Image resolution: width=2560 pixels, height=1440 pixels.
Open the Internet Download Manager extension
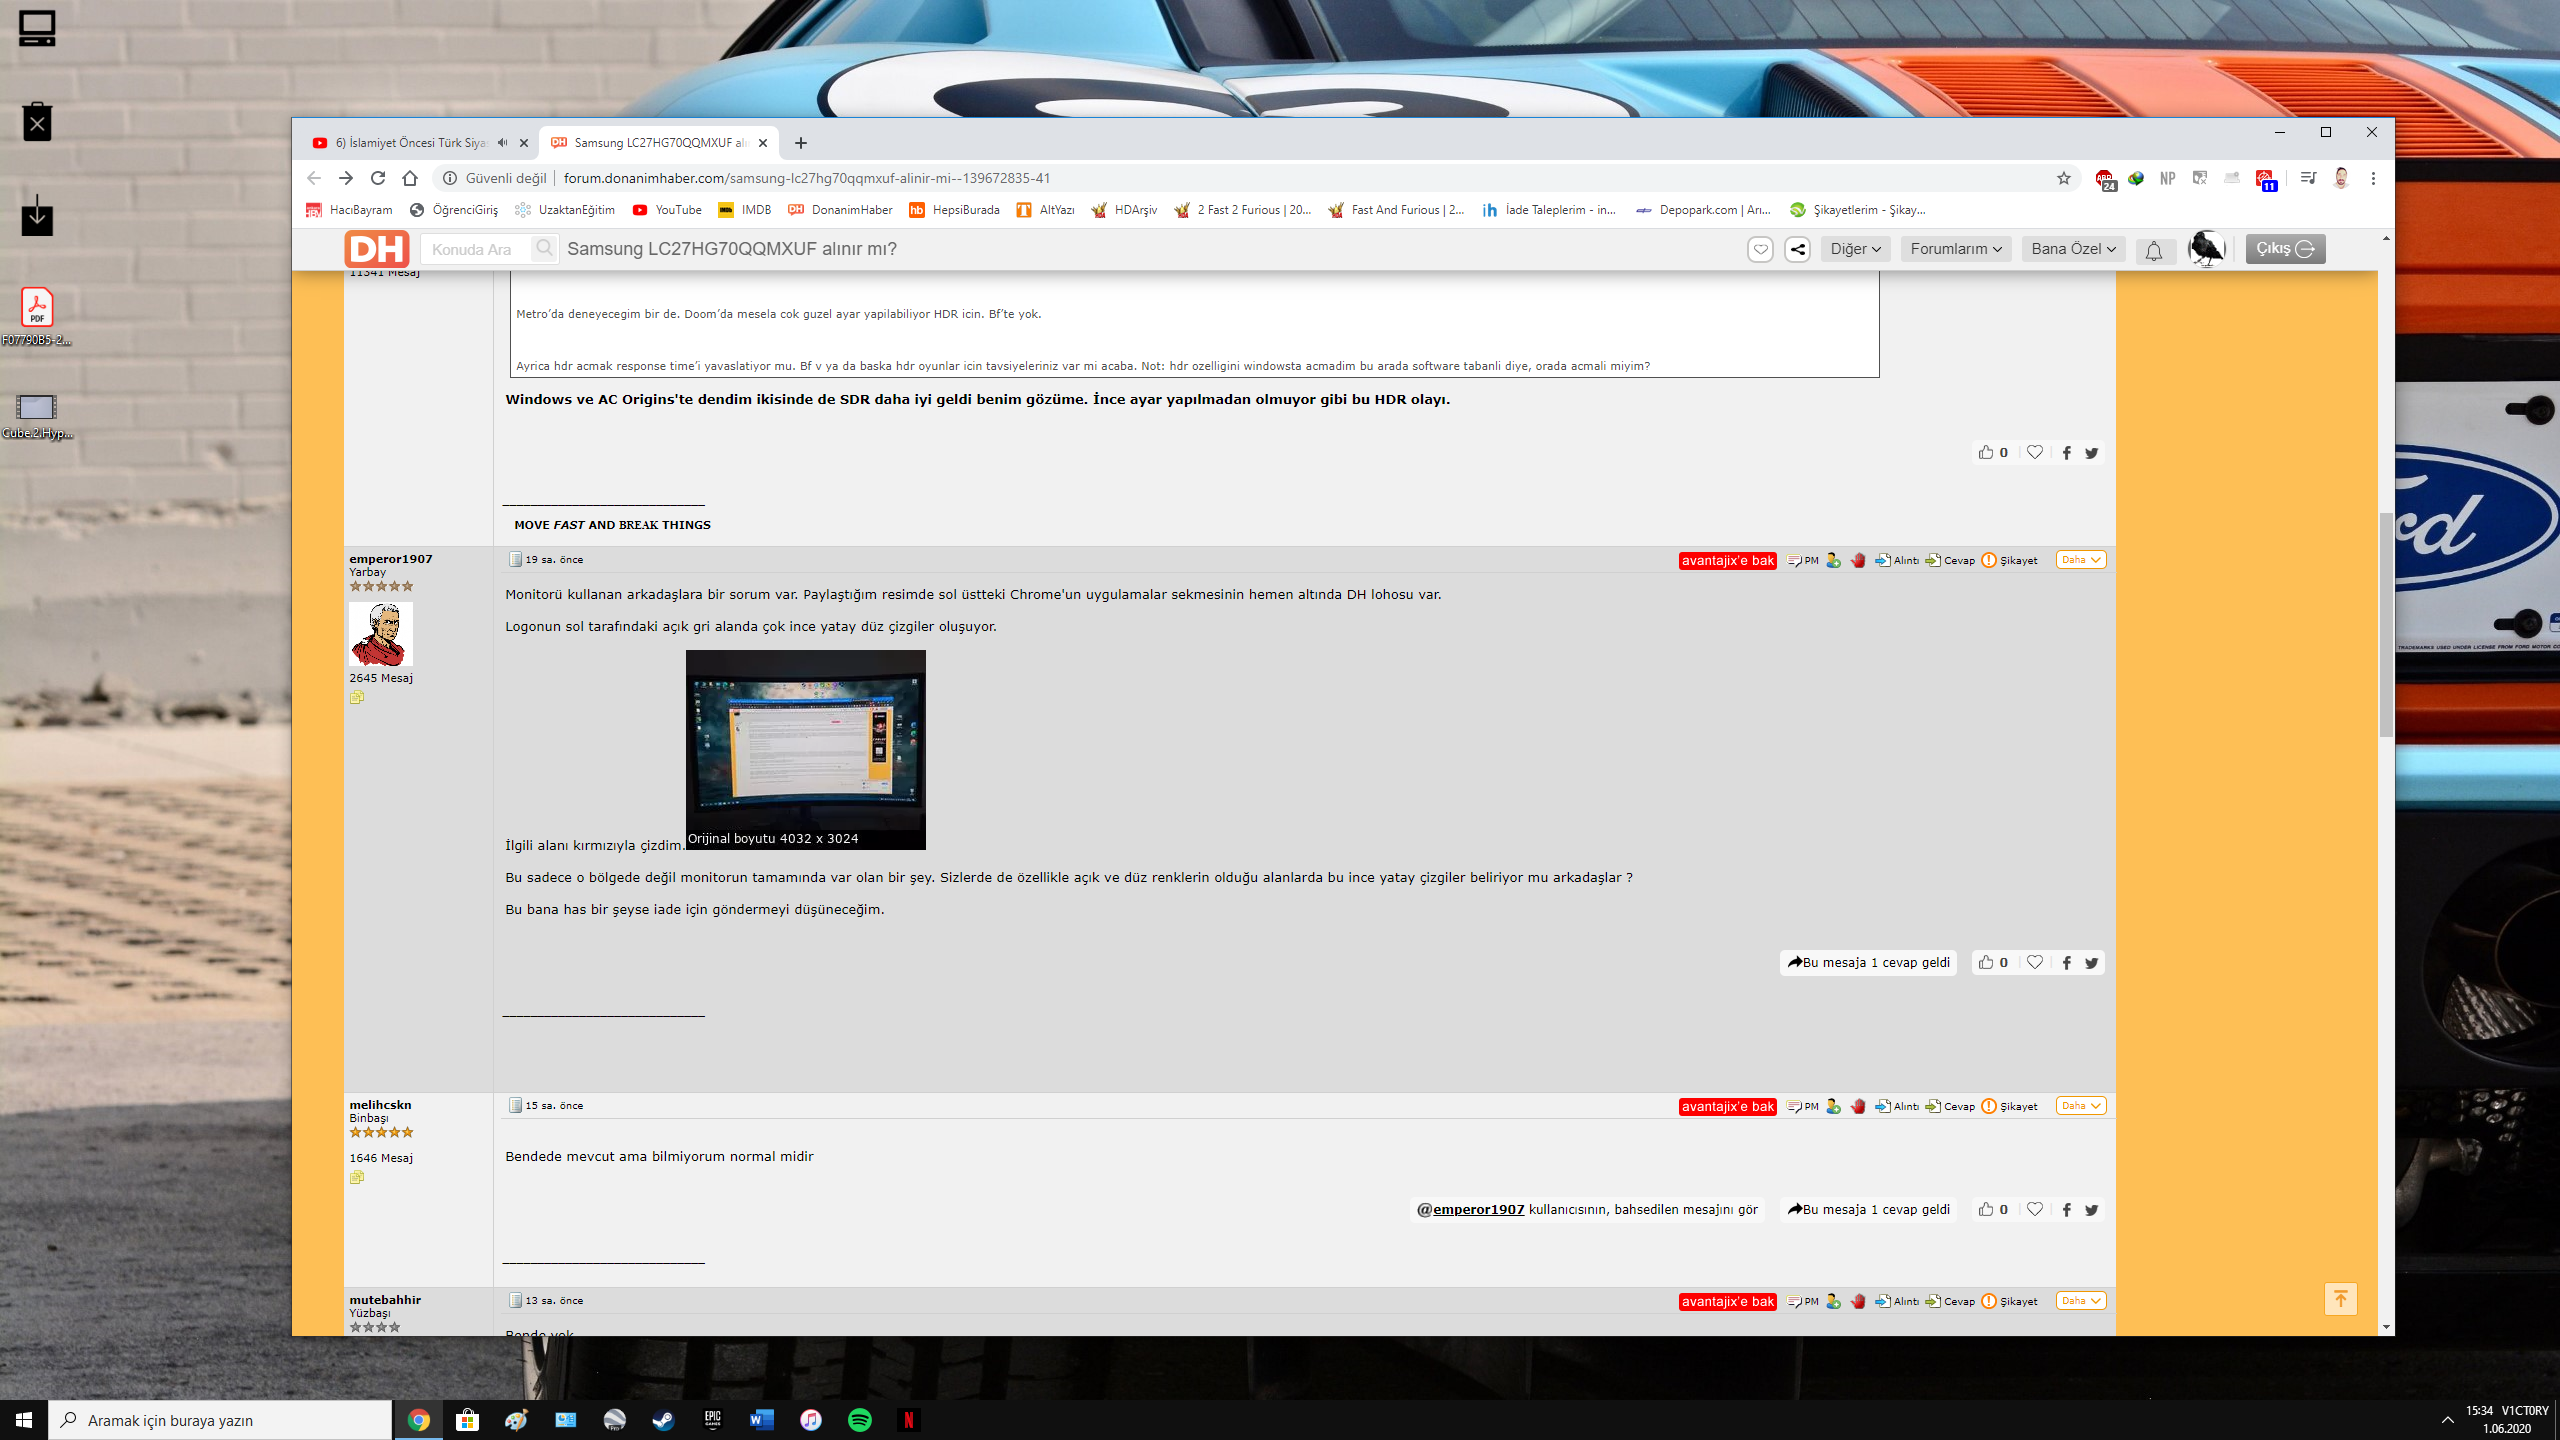pos(2136,178)
